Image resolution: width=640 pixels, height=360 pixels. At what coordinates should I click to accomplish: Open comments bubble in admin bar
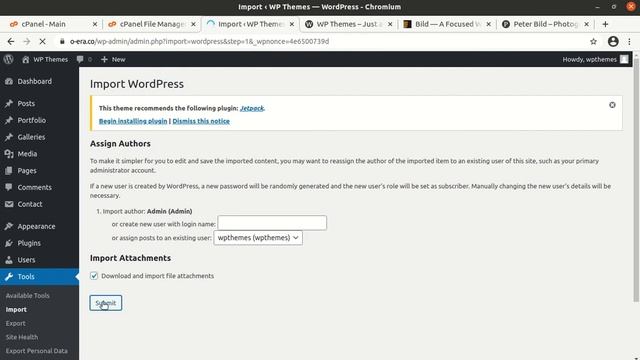click(x=80, y=59)
